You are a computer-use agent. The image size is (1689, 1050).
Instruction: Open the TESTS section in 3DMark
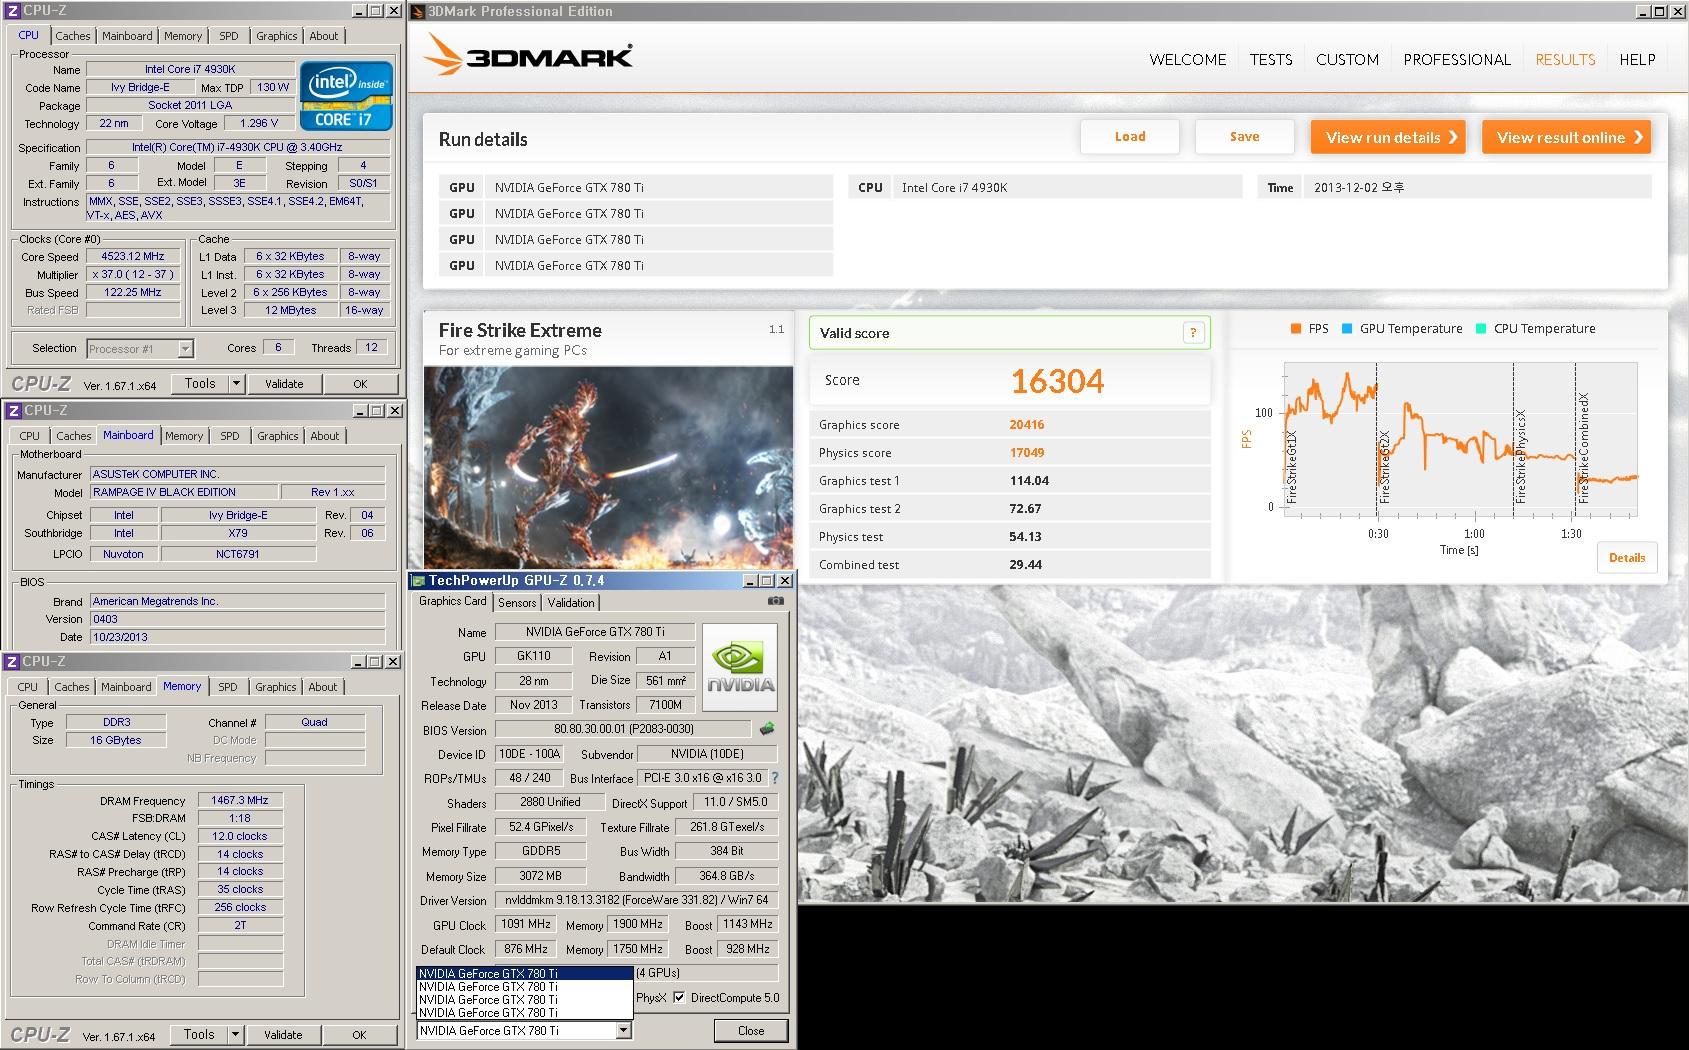click(x=1271, y=59)
